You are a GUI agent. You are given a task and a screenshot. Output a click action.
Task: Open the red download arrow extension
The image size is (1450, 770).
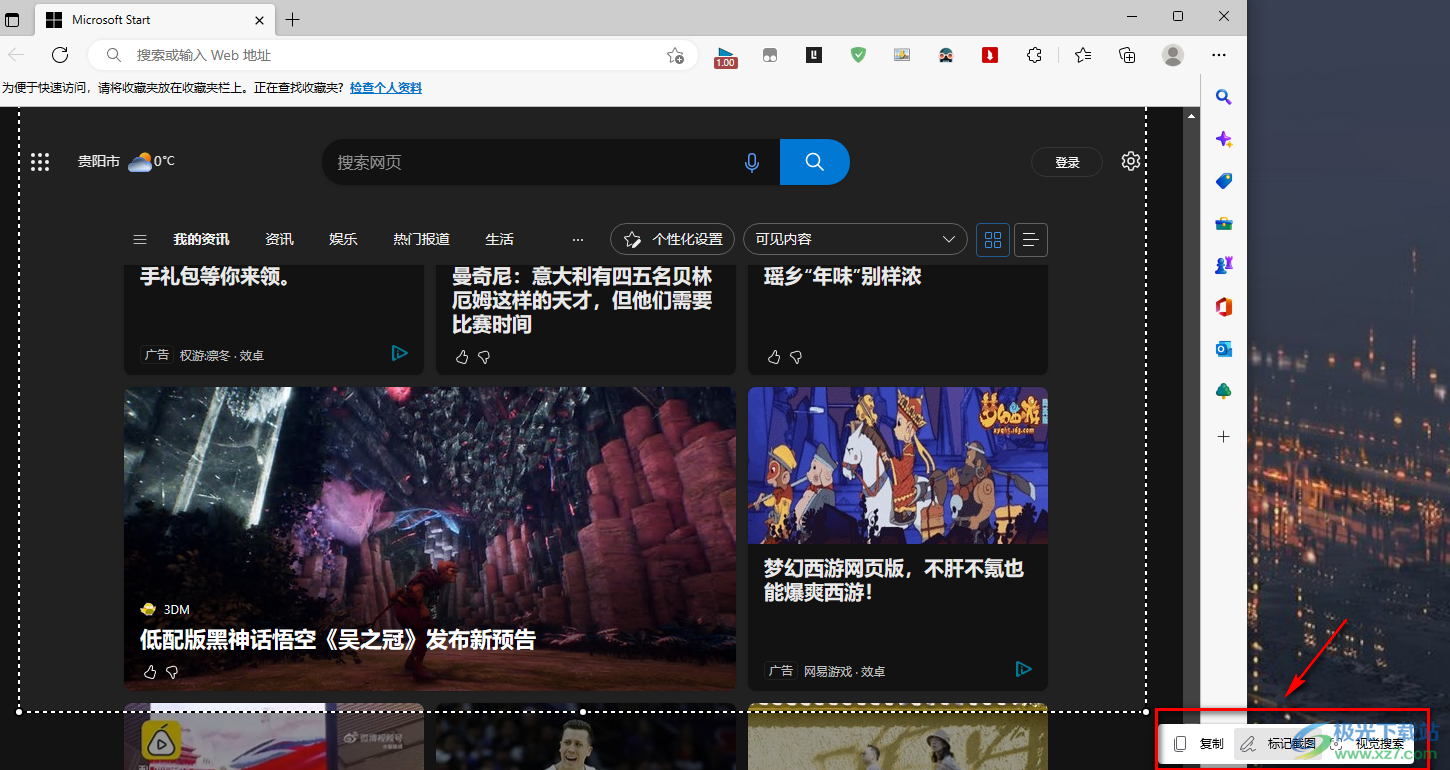[x=990, y=55]
